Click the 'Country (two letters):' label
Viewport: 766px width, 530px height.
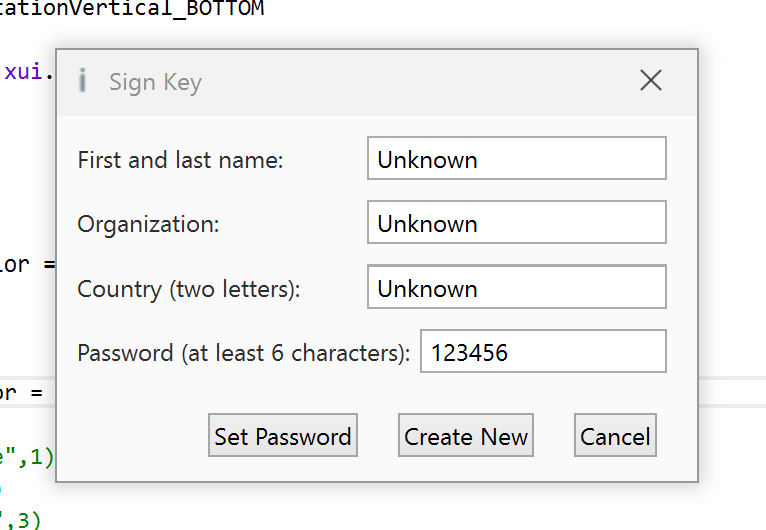pyautogui.click(x=189, y=289)
